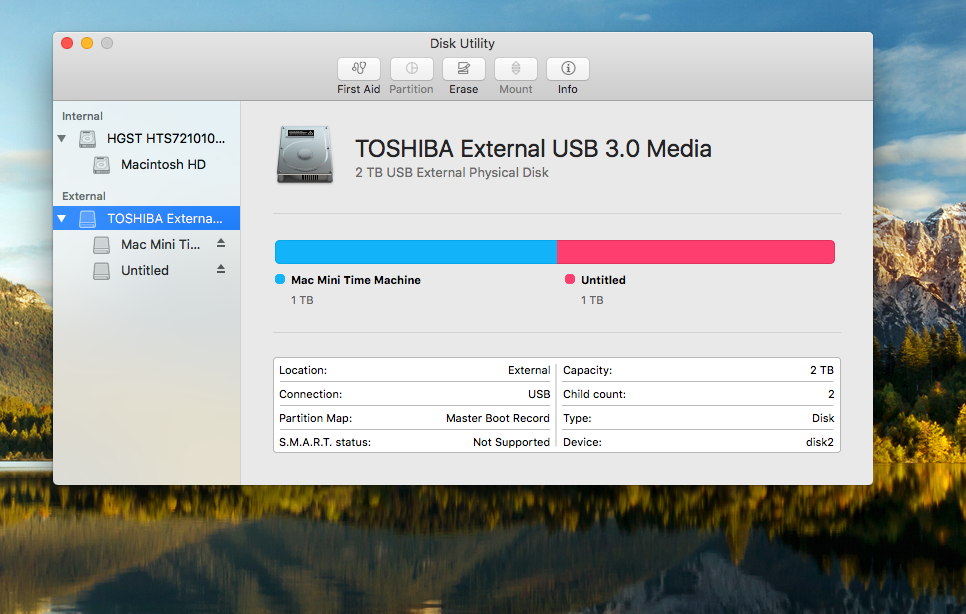Click '2 TB USB External Physical Disk' subtitle
Screen dimensions: 966x614
coord(452,172)
